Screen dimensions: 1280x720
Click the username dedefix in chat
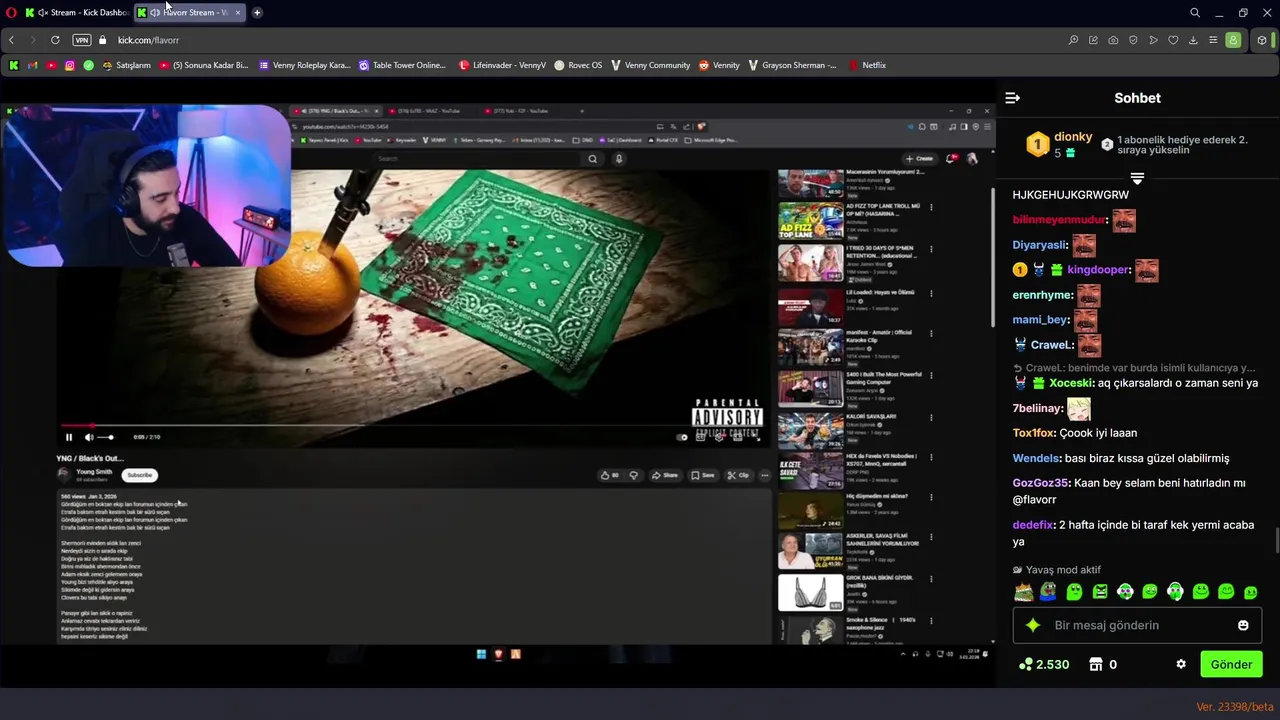pyautogui.click(x=1033, y=525)
